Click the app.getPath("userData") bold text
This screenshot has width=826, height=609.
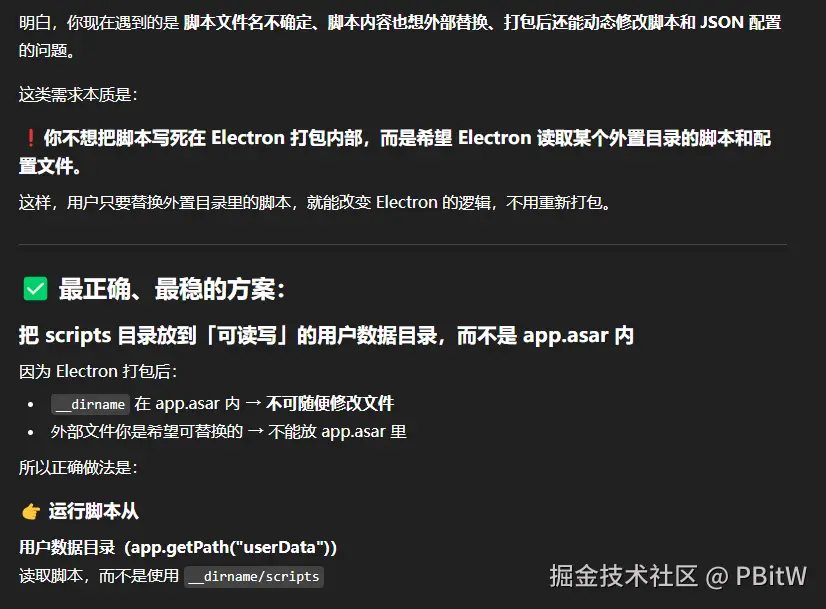[230, 547]
